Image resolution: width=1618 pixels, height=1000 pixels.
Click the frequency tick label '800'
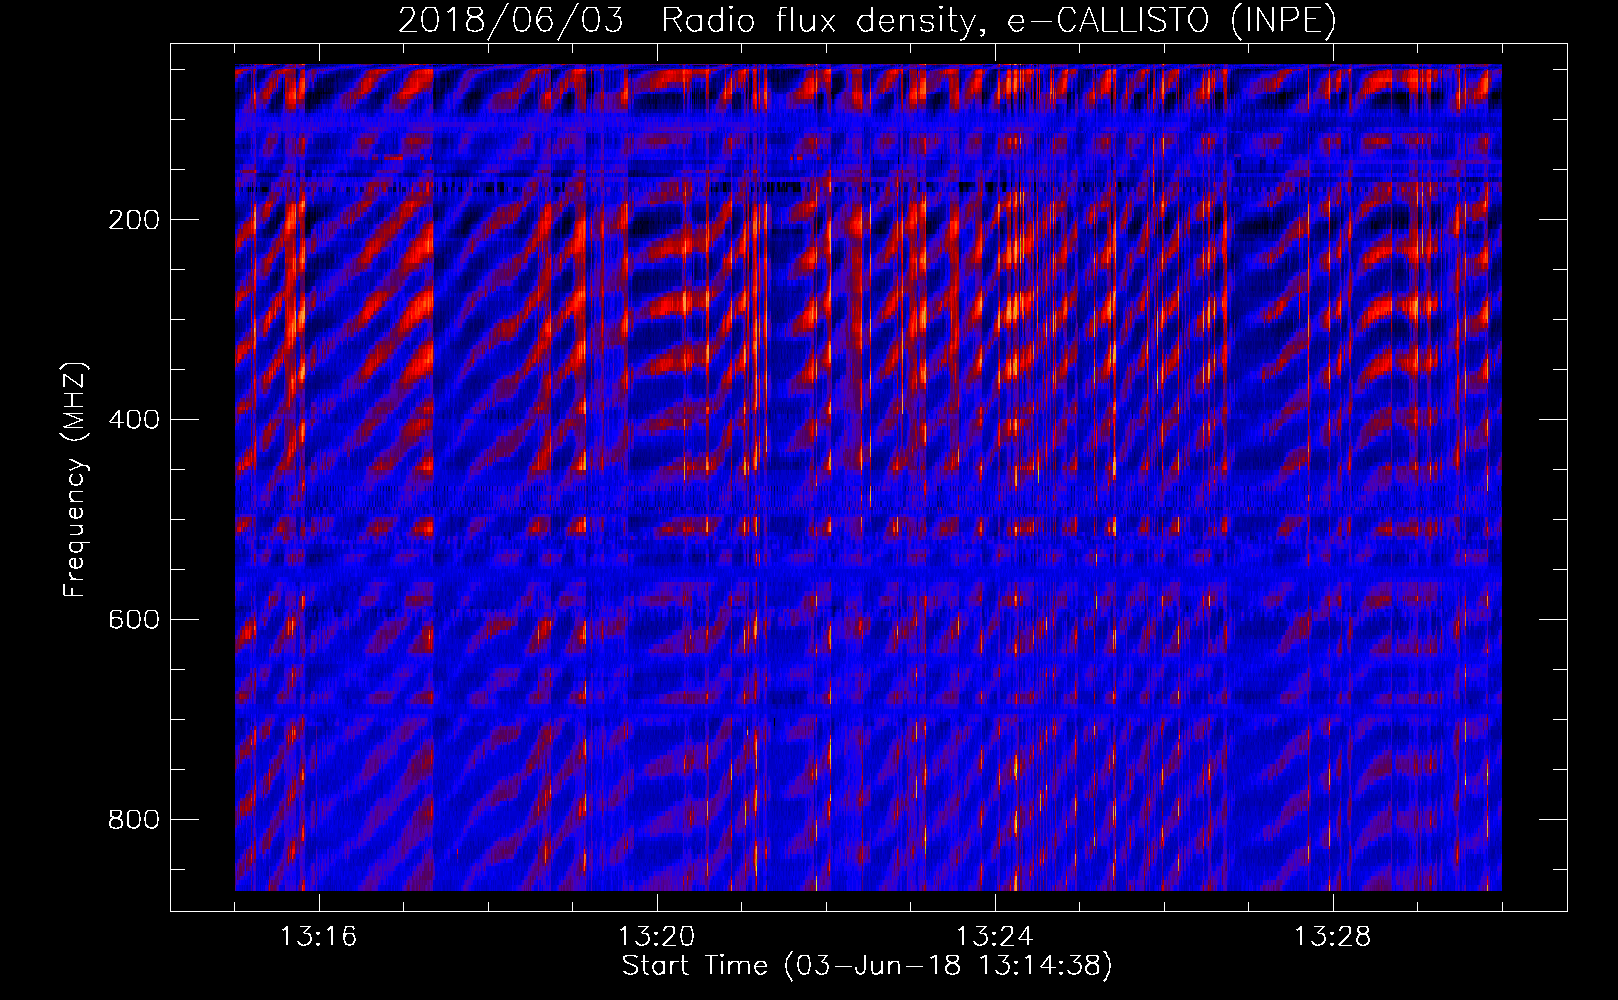tap(134, 820)
